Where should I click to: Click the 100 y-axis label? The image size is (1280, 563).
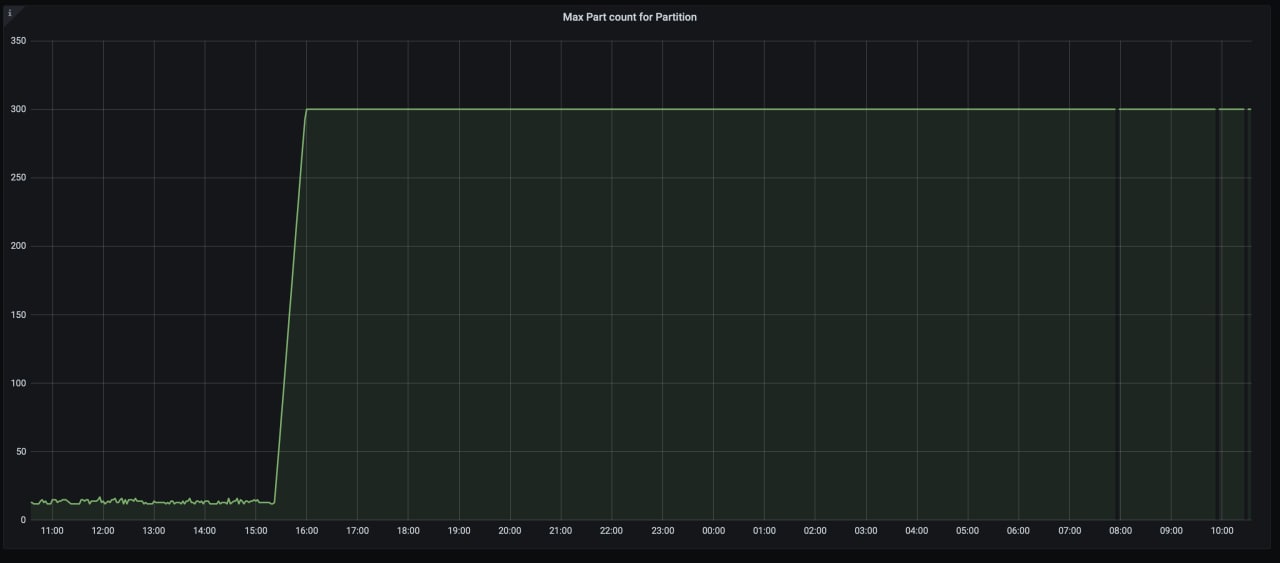point(18,383)
